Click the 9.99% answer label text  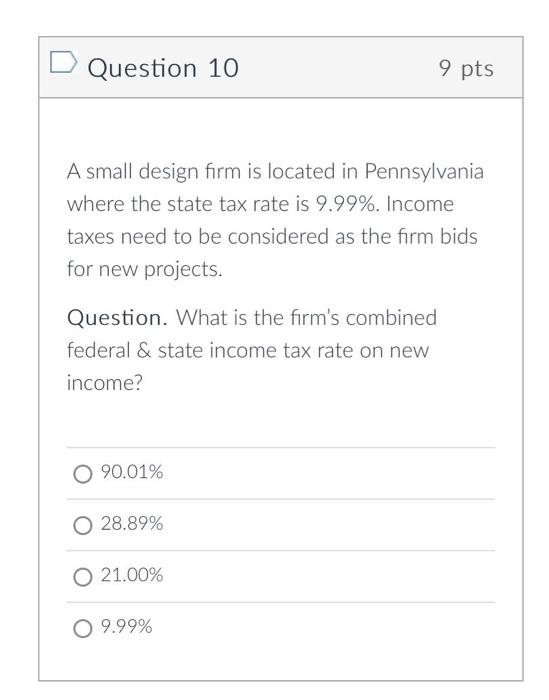pyautogui.click(x=126, y=626)
